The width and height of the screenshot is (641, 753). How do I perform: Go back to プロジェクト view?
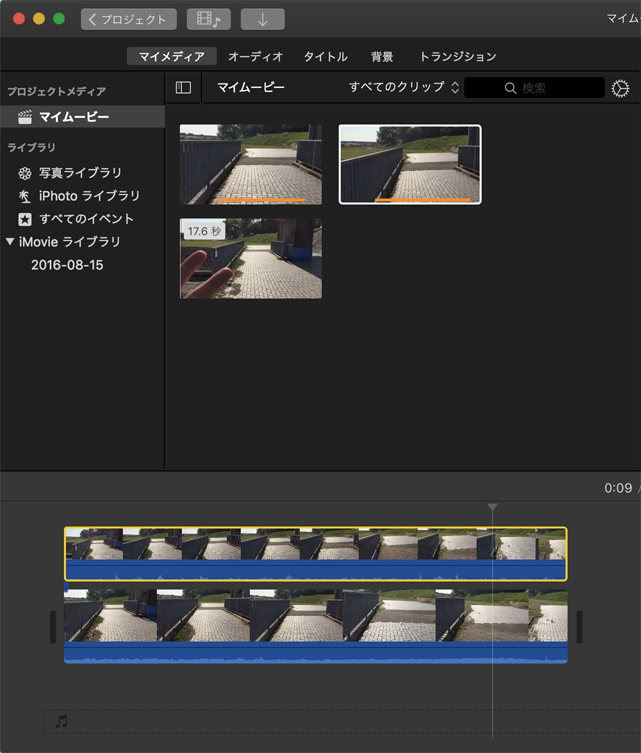129,19
